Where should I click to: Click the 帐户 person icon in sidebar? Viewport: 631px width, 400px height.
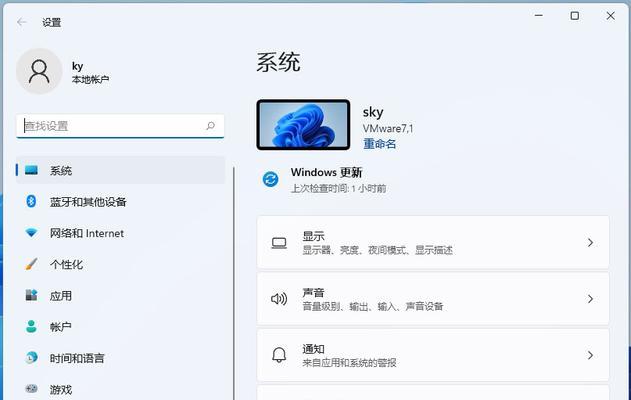(31, 326)
